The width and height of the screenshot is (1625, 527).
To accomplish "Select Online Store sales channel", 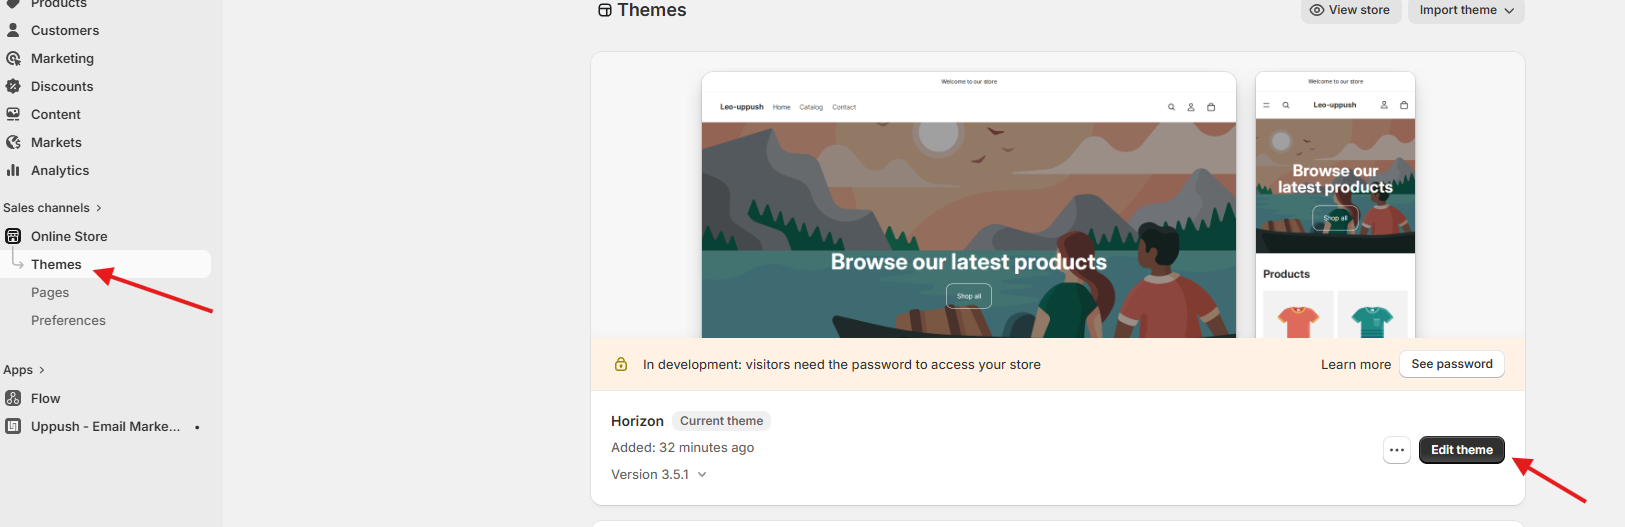I will 69,236.
